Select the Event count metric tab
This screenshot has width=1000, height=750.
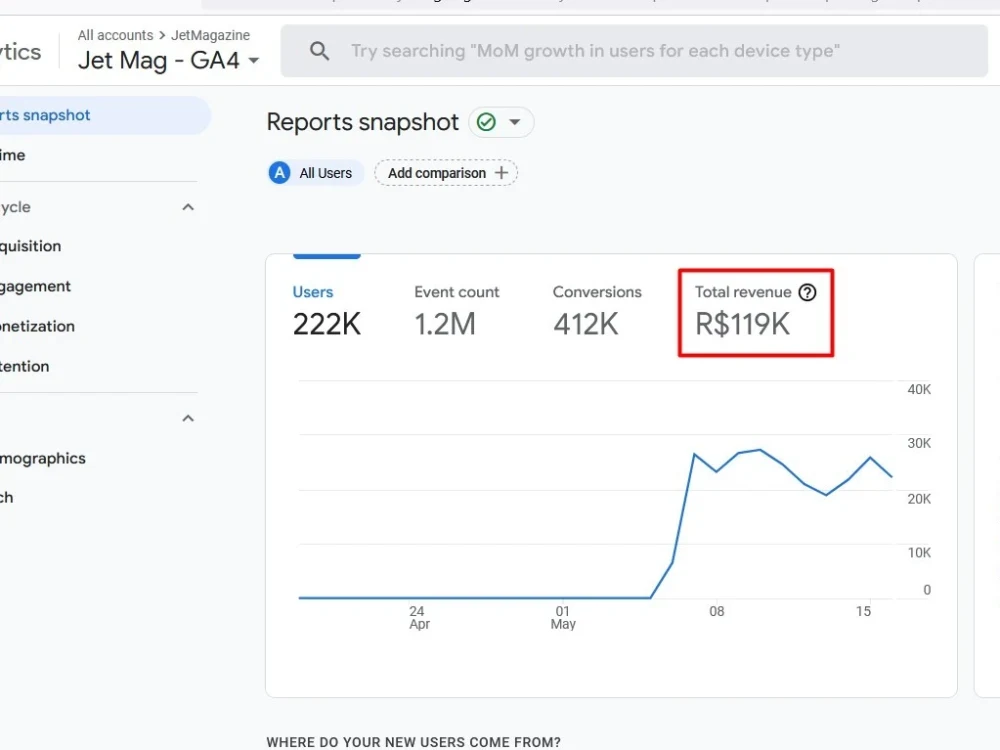tap(457, 312)
